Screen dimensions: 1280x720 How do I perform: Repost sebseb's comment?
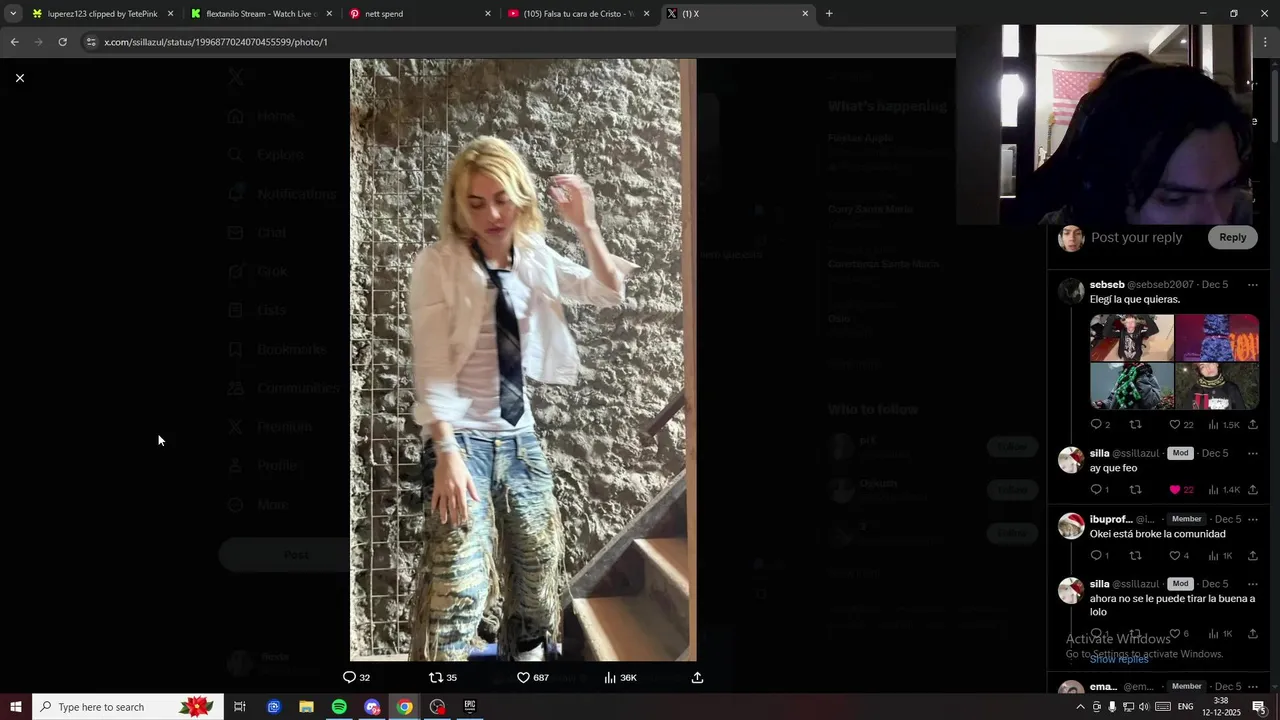point(1135,424)
